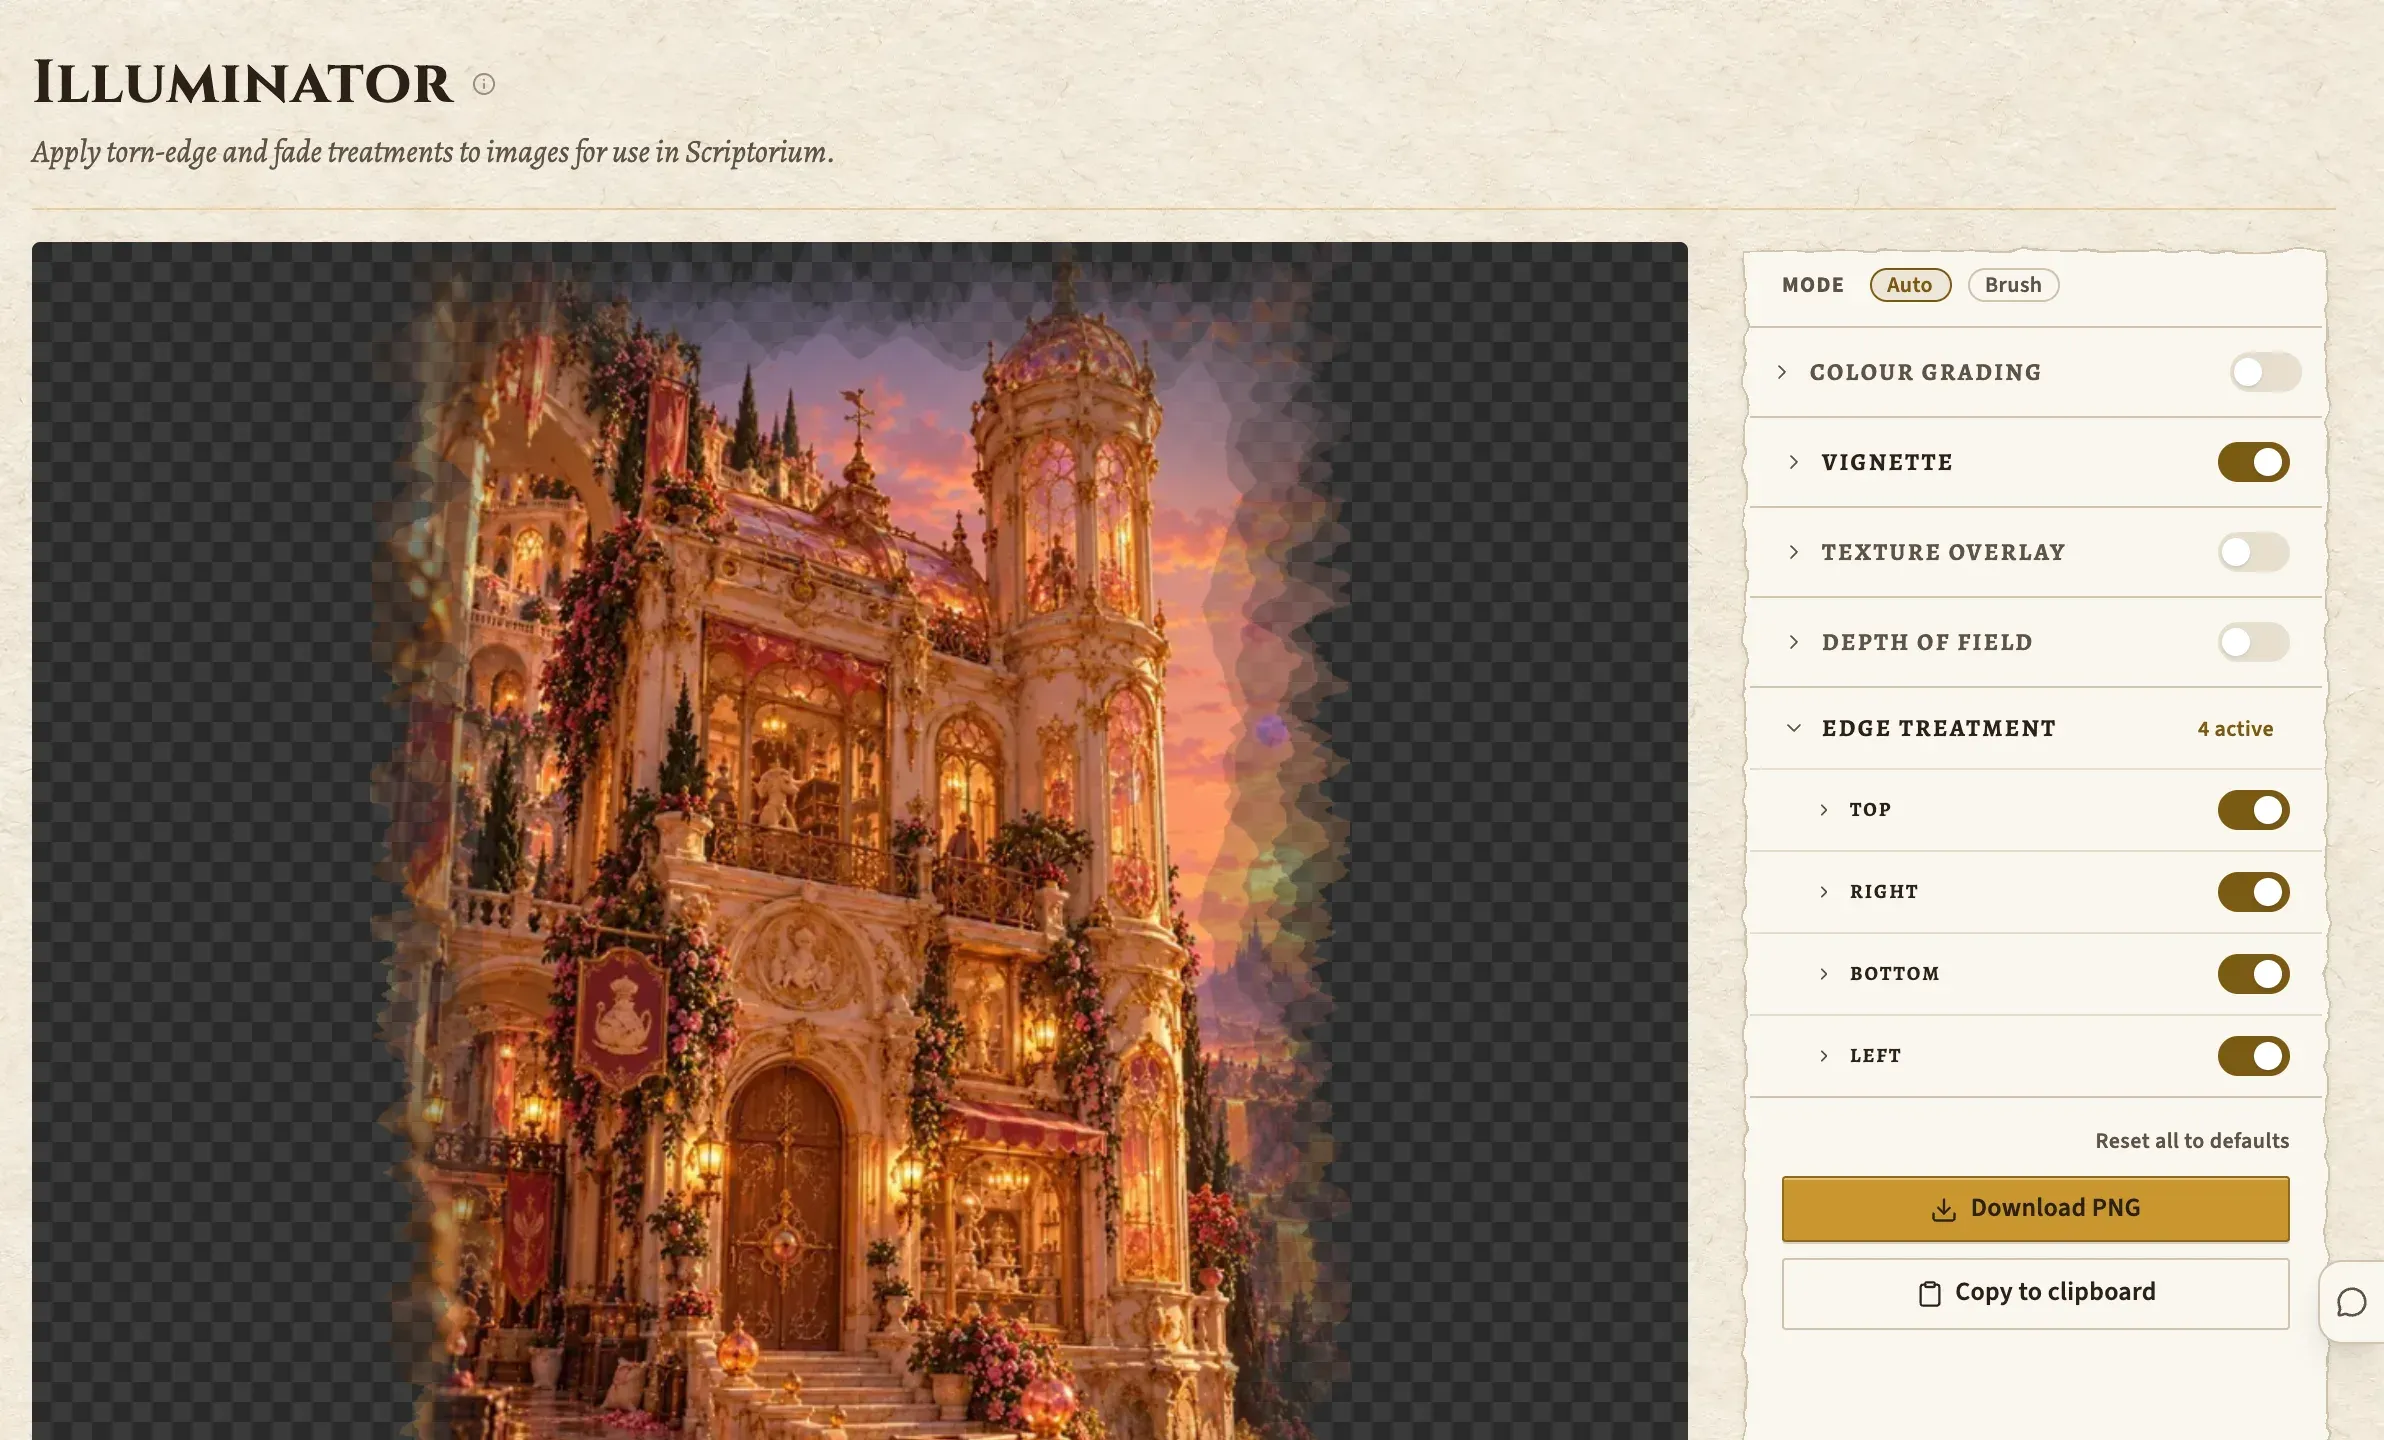2384x1440 pixels.
Task: Click Reset all to defaults
Action: [2192, 1141]
